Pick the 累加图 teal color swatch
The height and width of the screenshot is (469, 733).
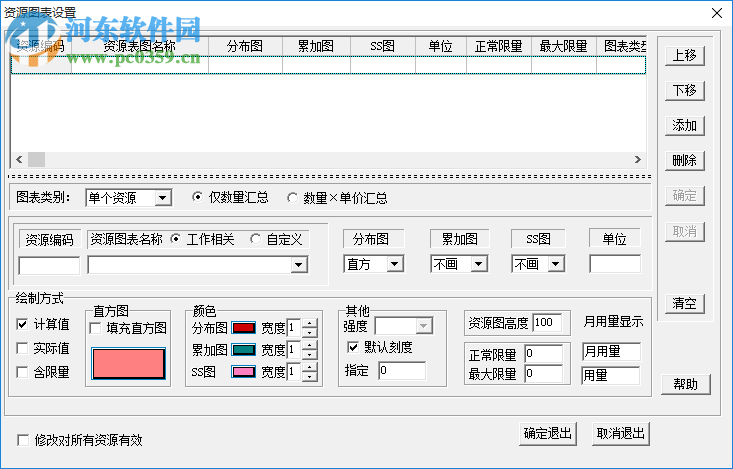244,350
